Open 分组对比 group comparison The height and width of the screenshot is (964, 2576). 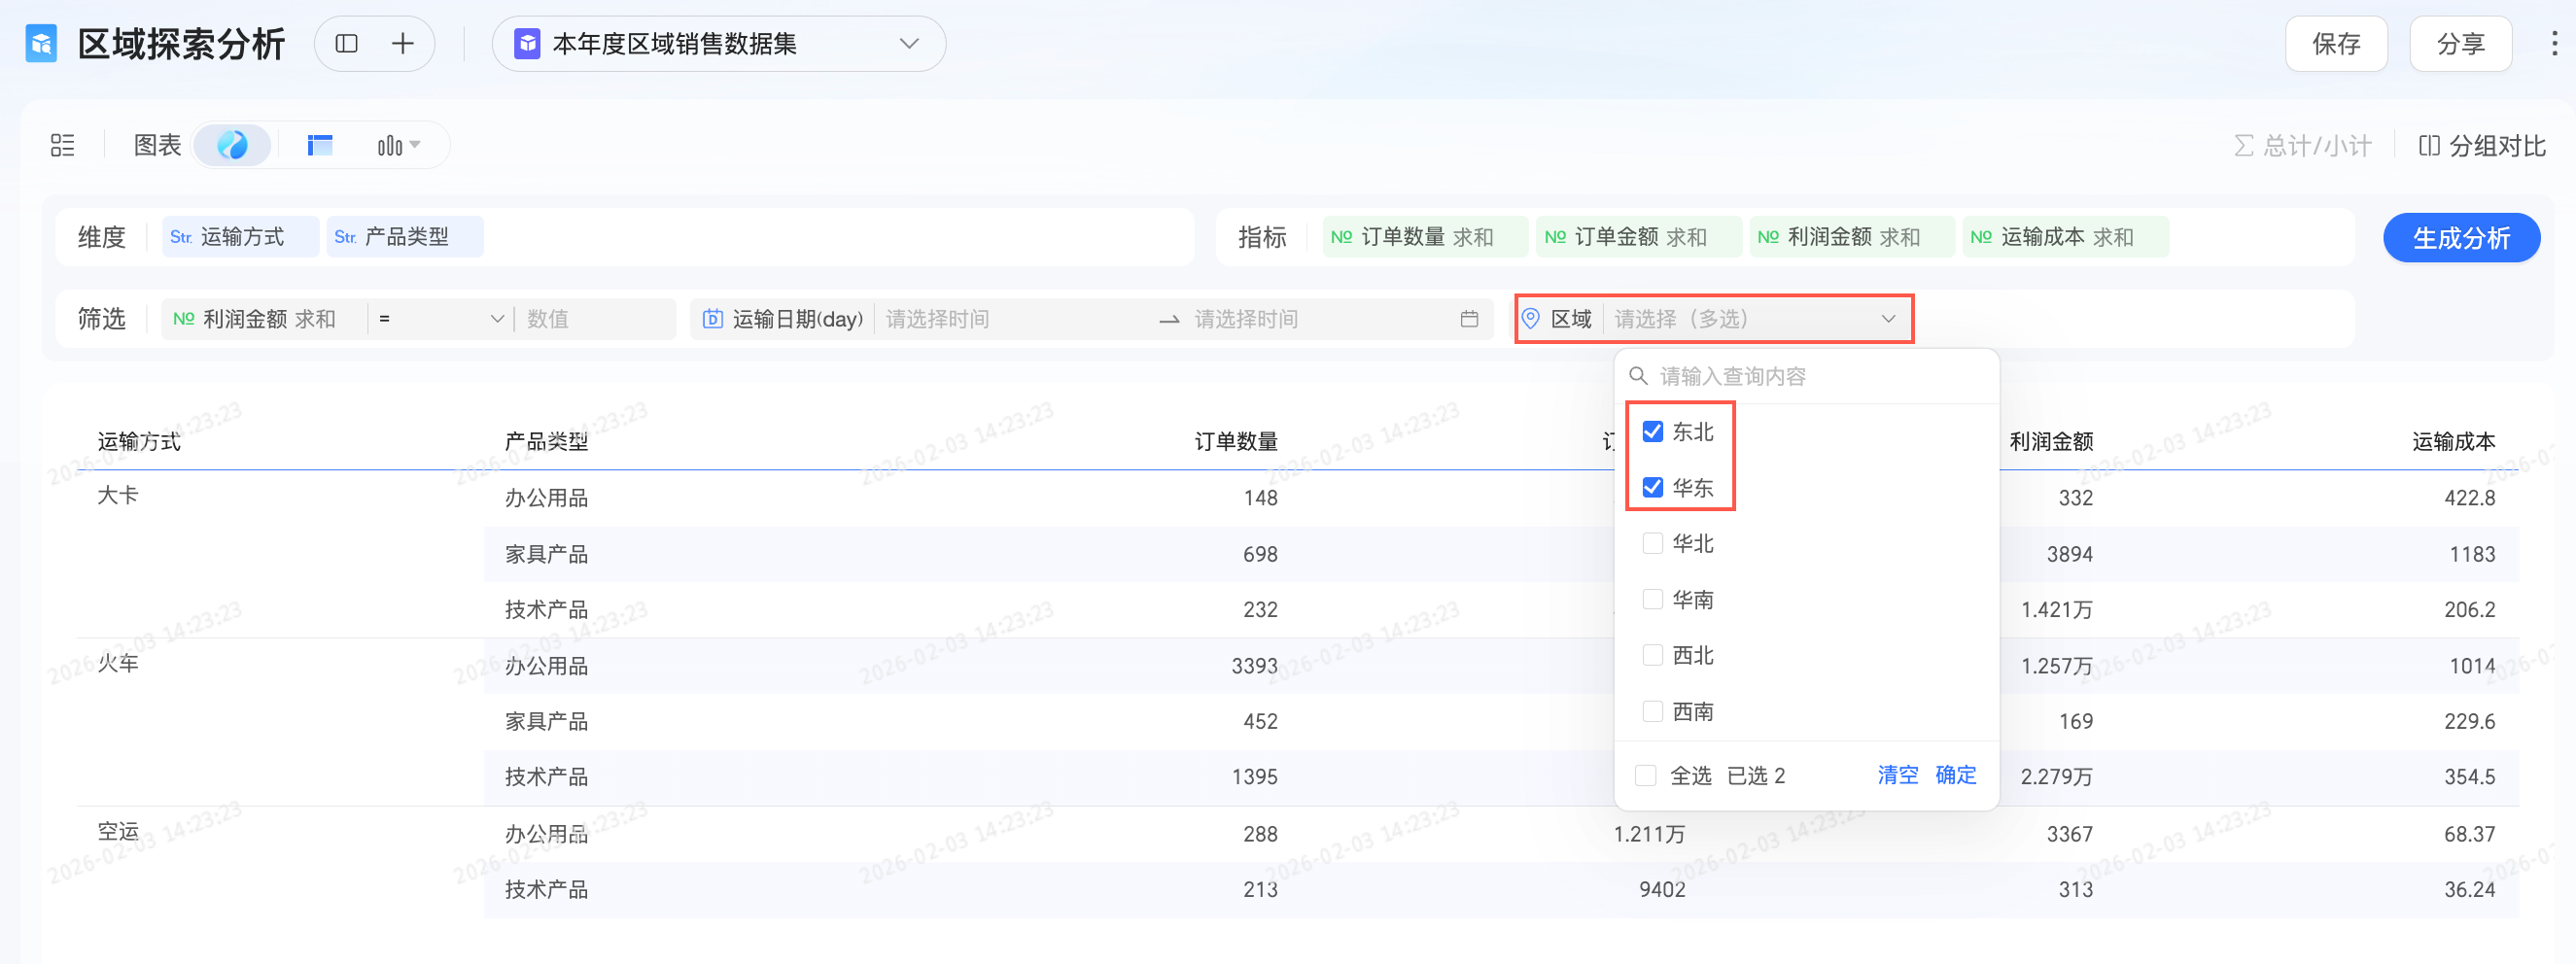2482,146
